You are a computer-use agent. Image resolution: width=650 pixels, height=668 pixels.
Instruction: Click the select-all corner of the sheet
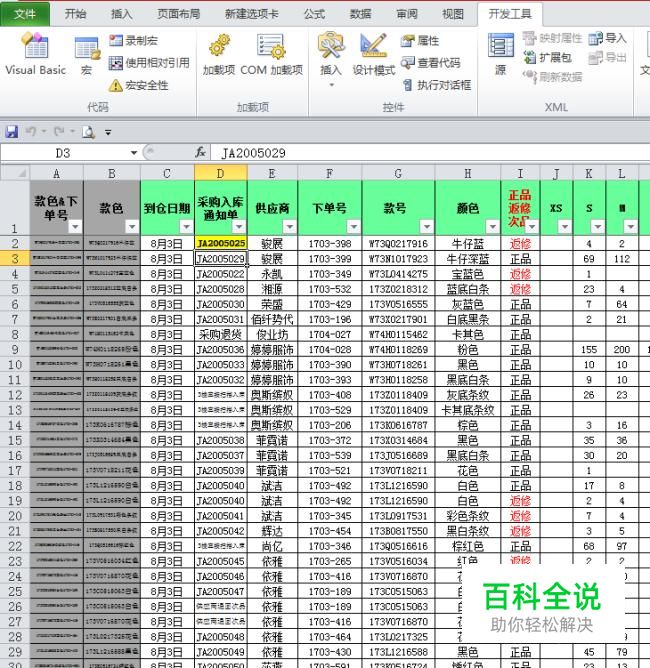[x=15, y=173]
